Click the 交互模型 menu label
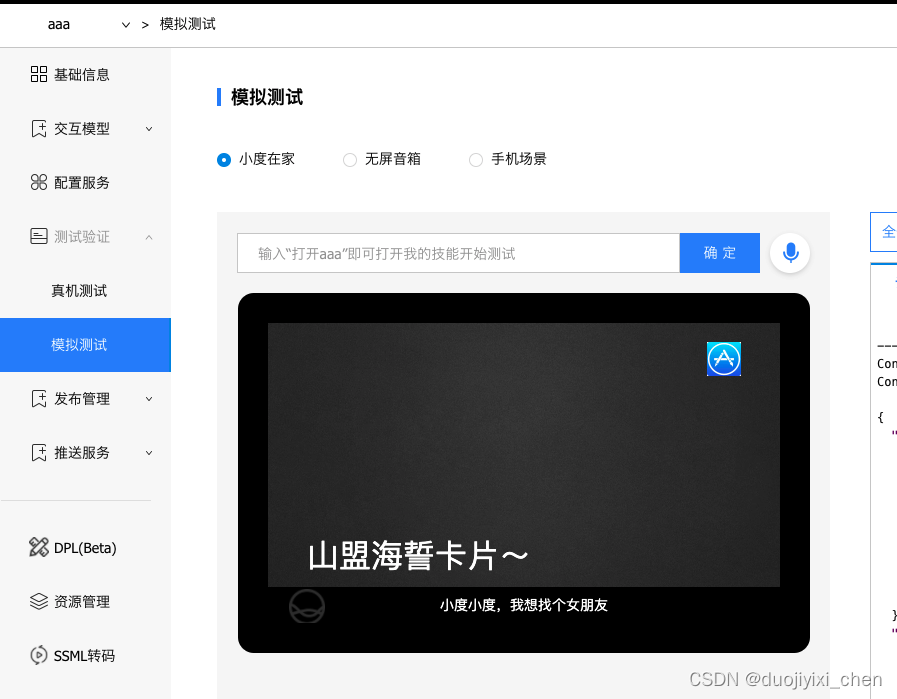 [82, 129]
